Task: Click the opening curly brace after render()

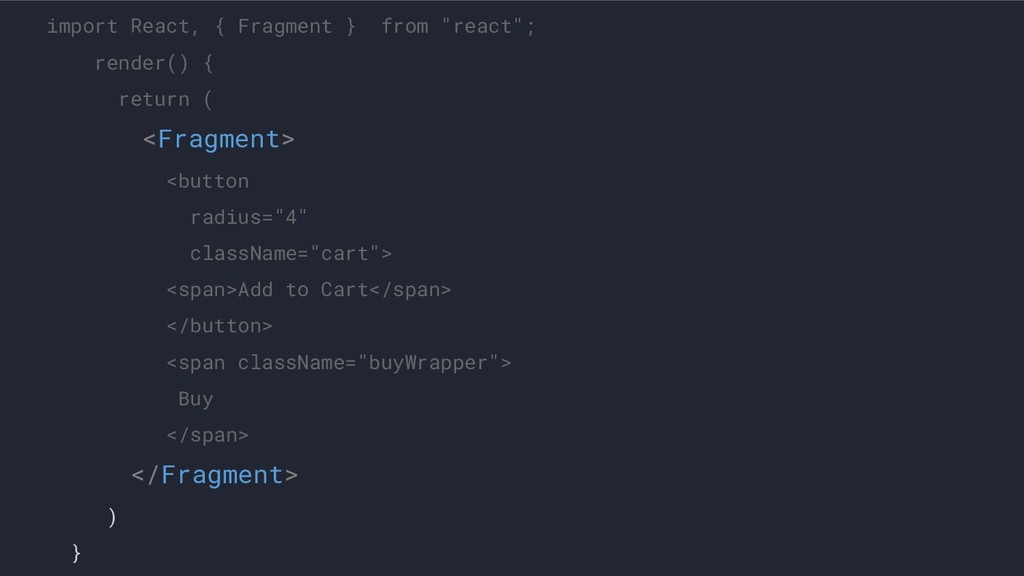Action: point(207,64)
